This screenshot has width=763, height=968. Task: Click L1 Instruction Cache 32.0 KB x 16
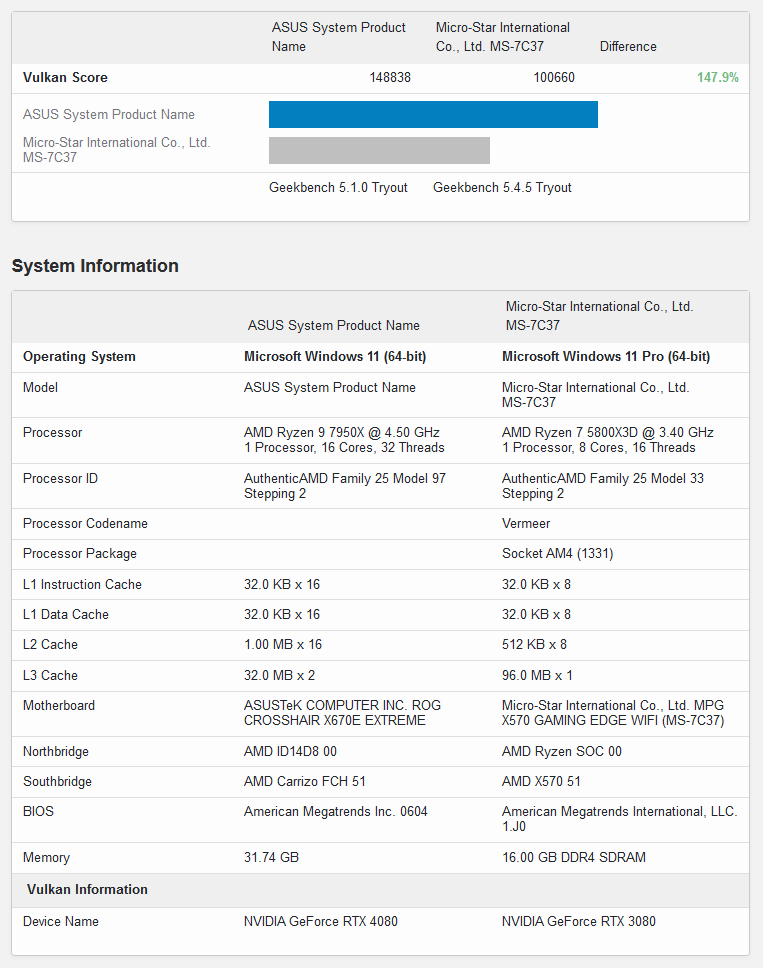281,585
